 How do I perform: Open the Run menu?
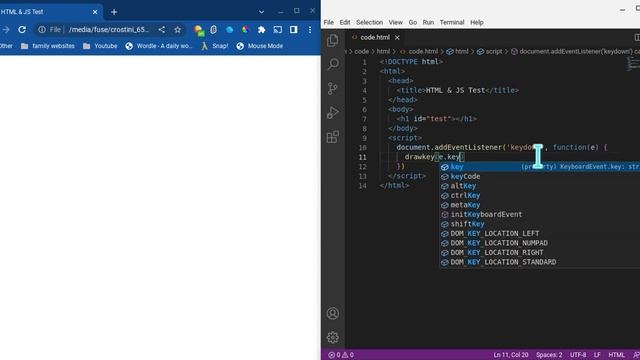click(x=428, y=22)
